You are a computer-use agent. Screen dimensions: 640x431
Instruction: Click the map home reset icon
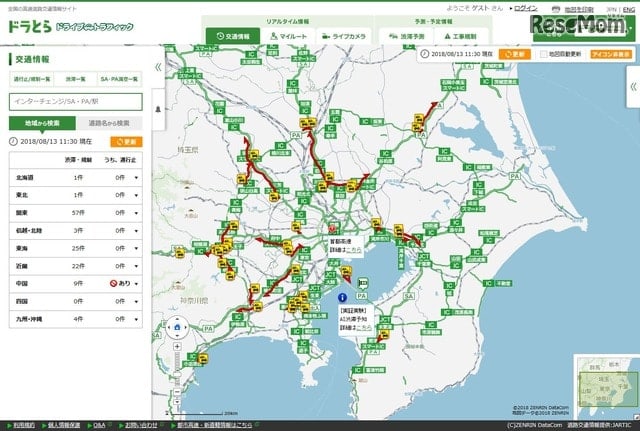(x=177, y=327)
